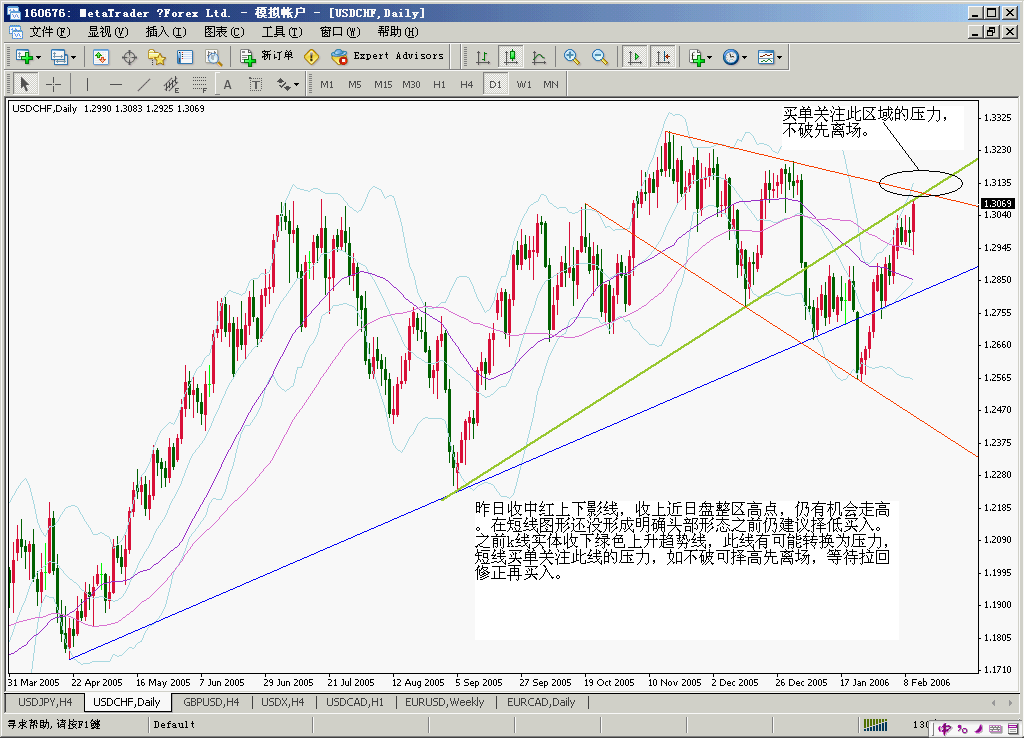
Task: Select the Cursor arrow tool
Action: (x=25, y=84)
